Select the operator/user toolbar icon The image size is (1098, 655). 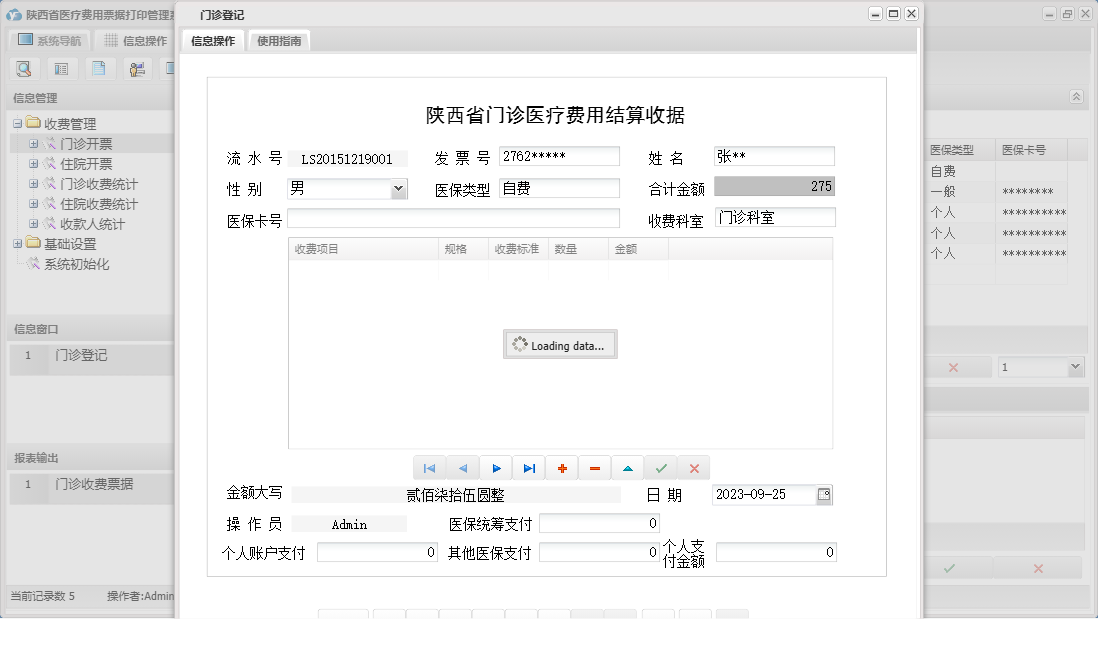[137, 68]
